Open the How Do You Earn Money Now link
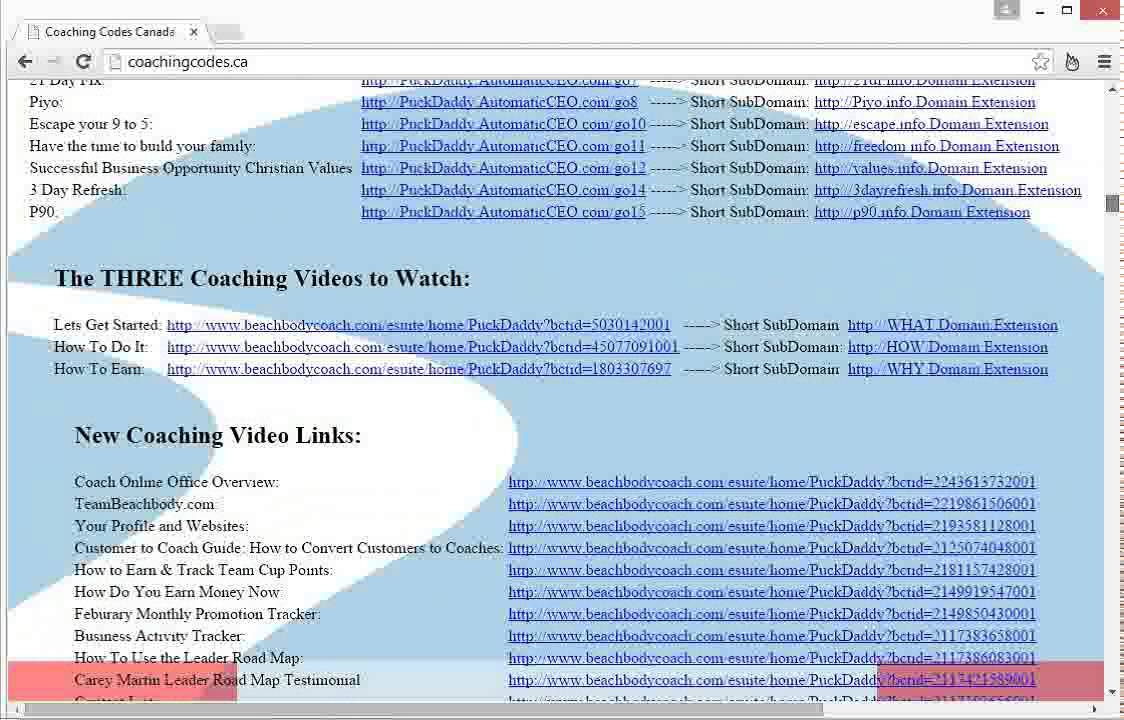The width and height of the screenshot is (1124, 720). point(772,592)
